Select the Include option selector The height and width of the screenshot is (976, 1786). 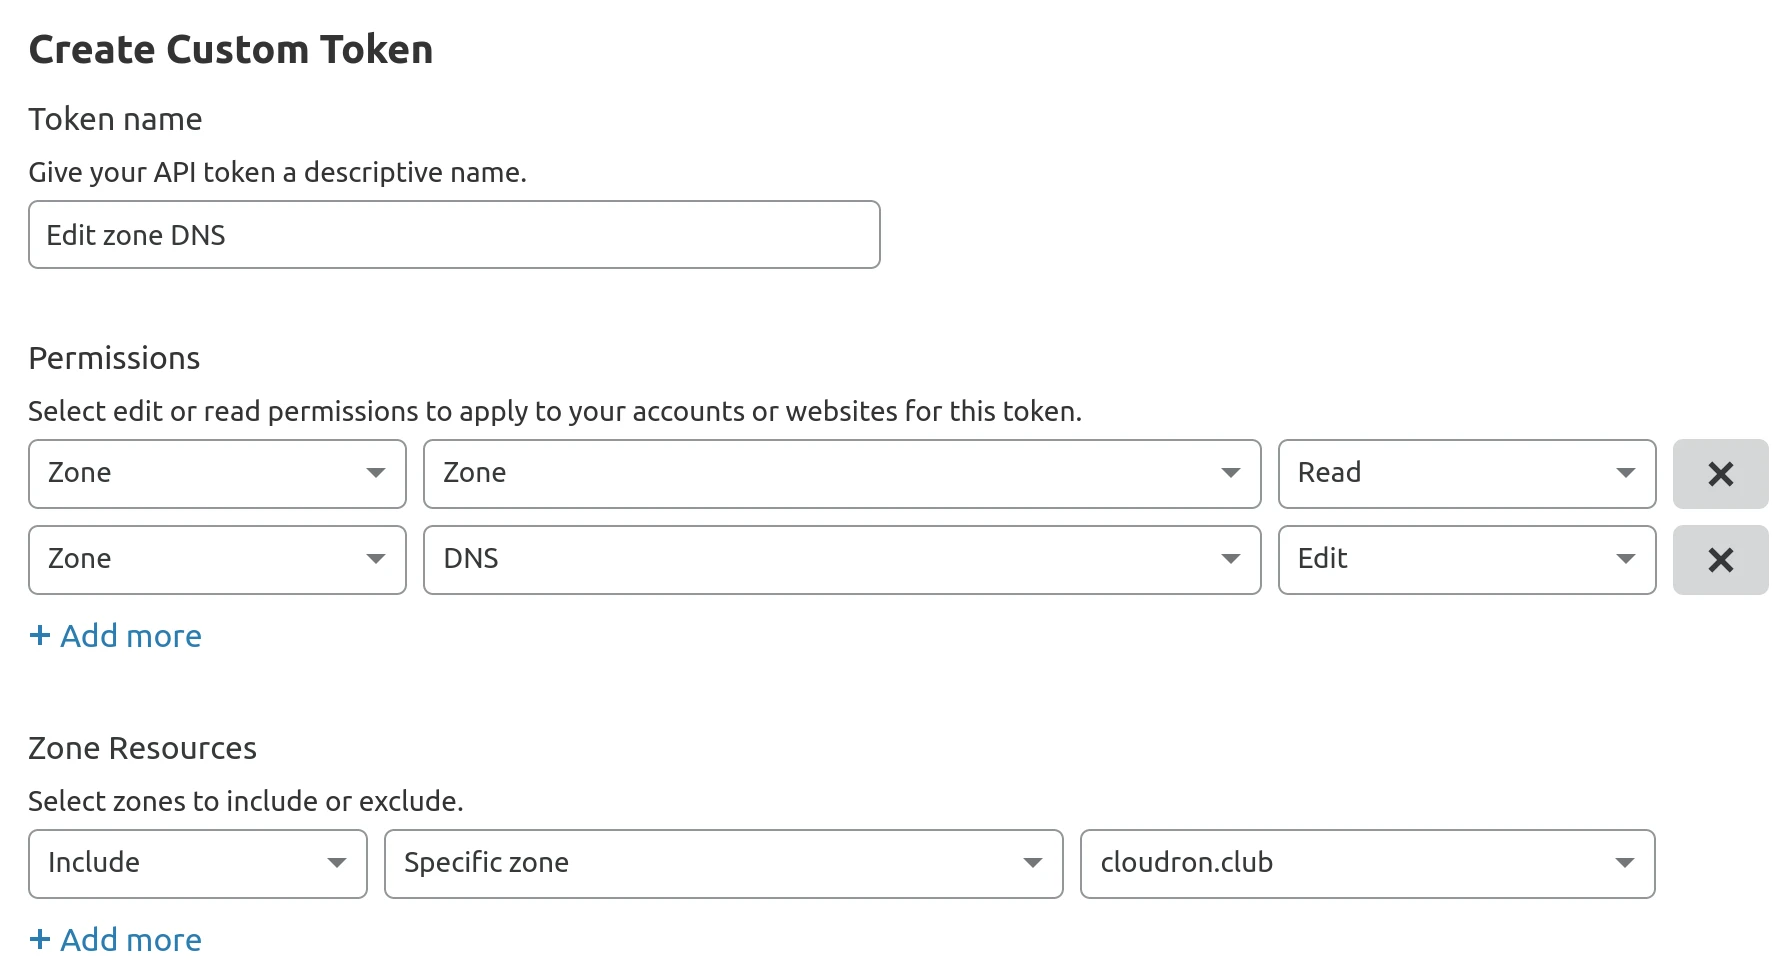click(197, 864)
